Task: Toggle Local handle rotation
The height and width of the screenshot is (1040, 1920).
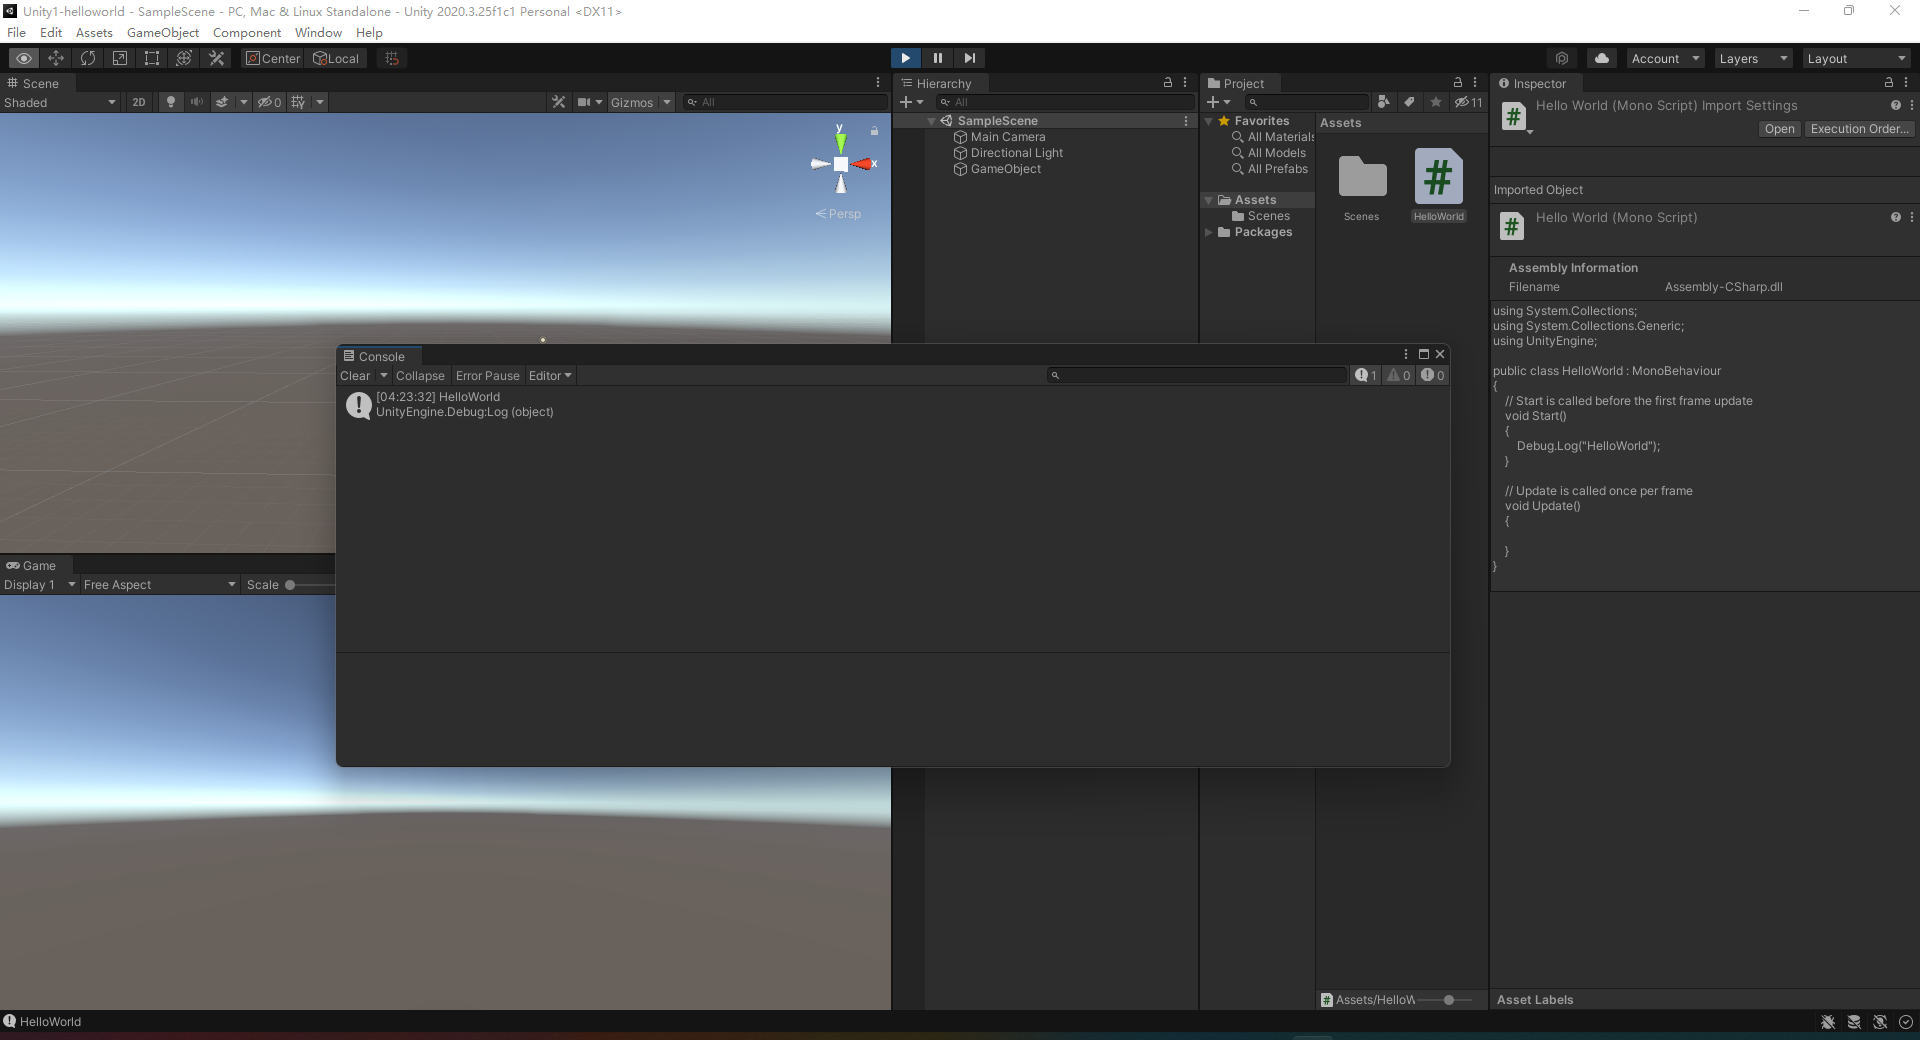Action: [x=336, y=58]
